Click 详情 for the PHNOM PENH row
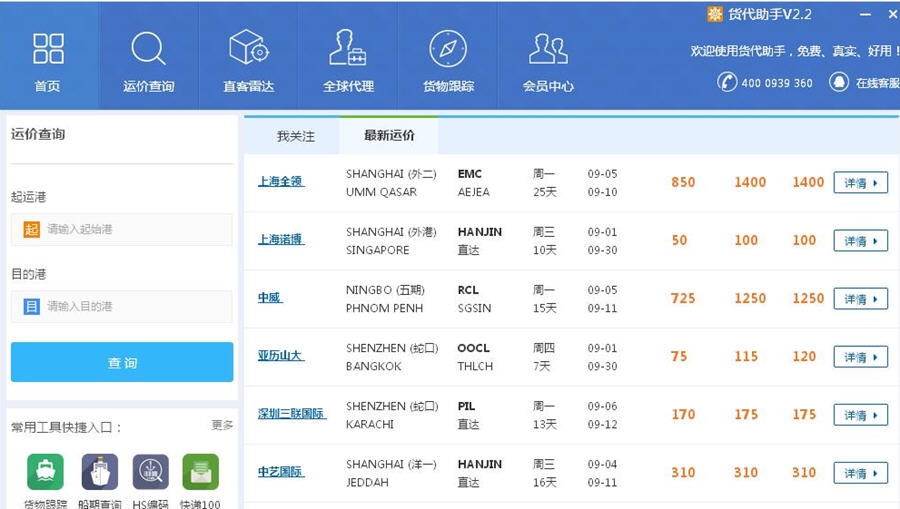Viewport: 900px width, 509px height. pyautogui.click(x=860, y=299)
